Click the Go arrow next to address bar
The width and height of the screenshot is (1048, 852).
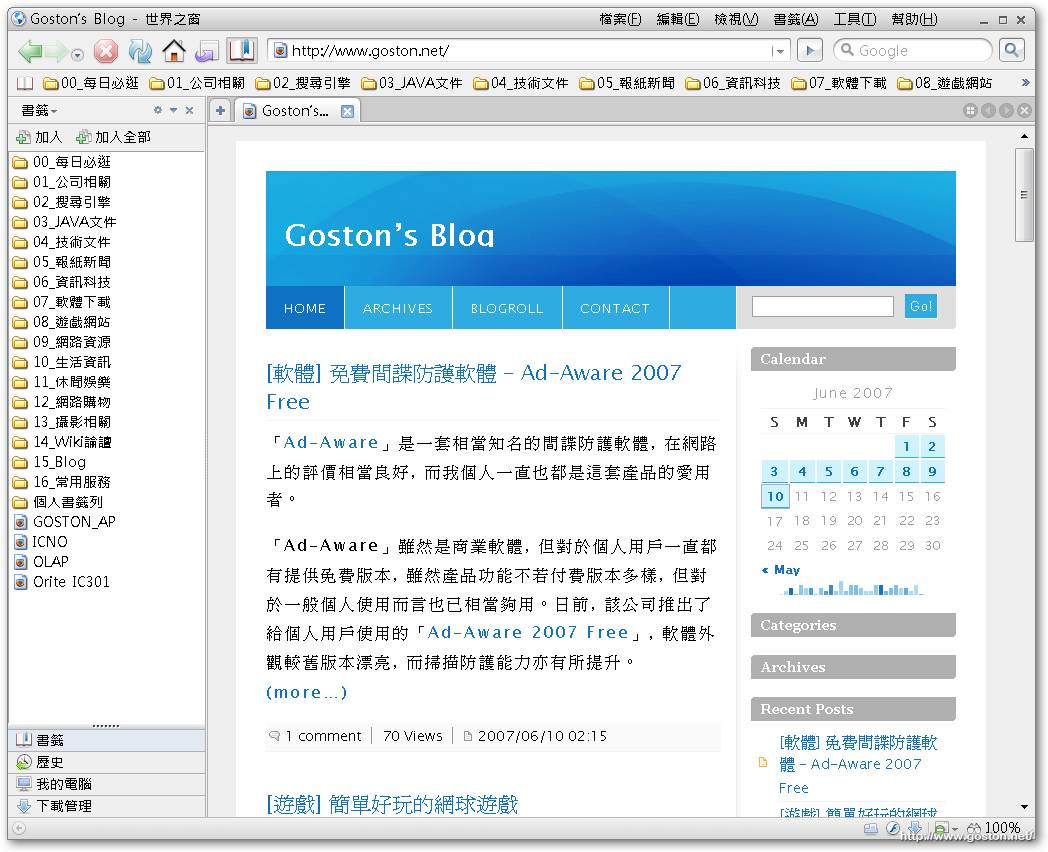pos(810,50)
